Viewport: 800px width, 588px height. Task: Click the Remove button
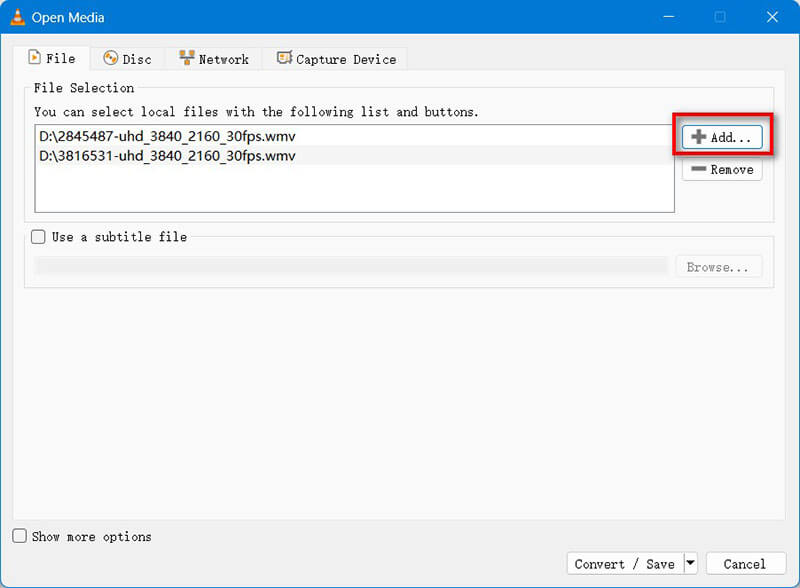(722, 169)
